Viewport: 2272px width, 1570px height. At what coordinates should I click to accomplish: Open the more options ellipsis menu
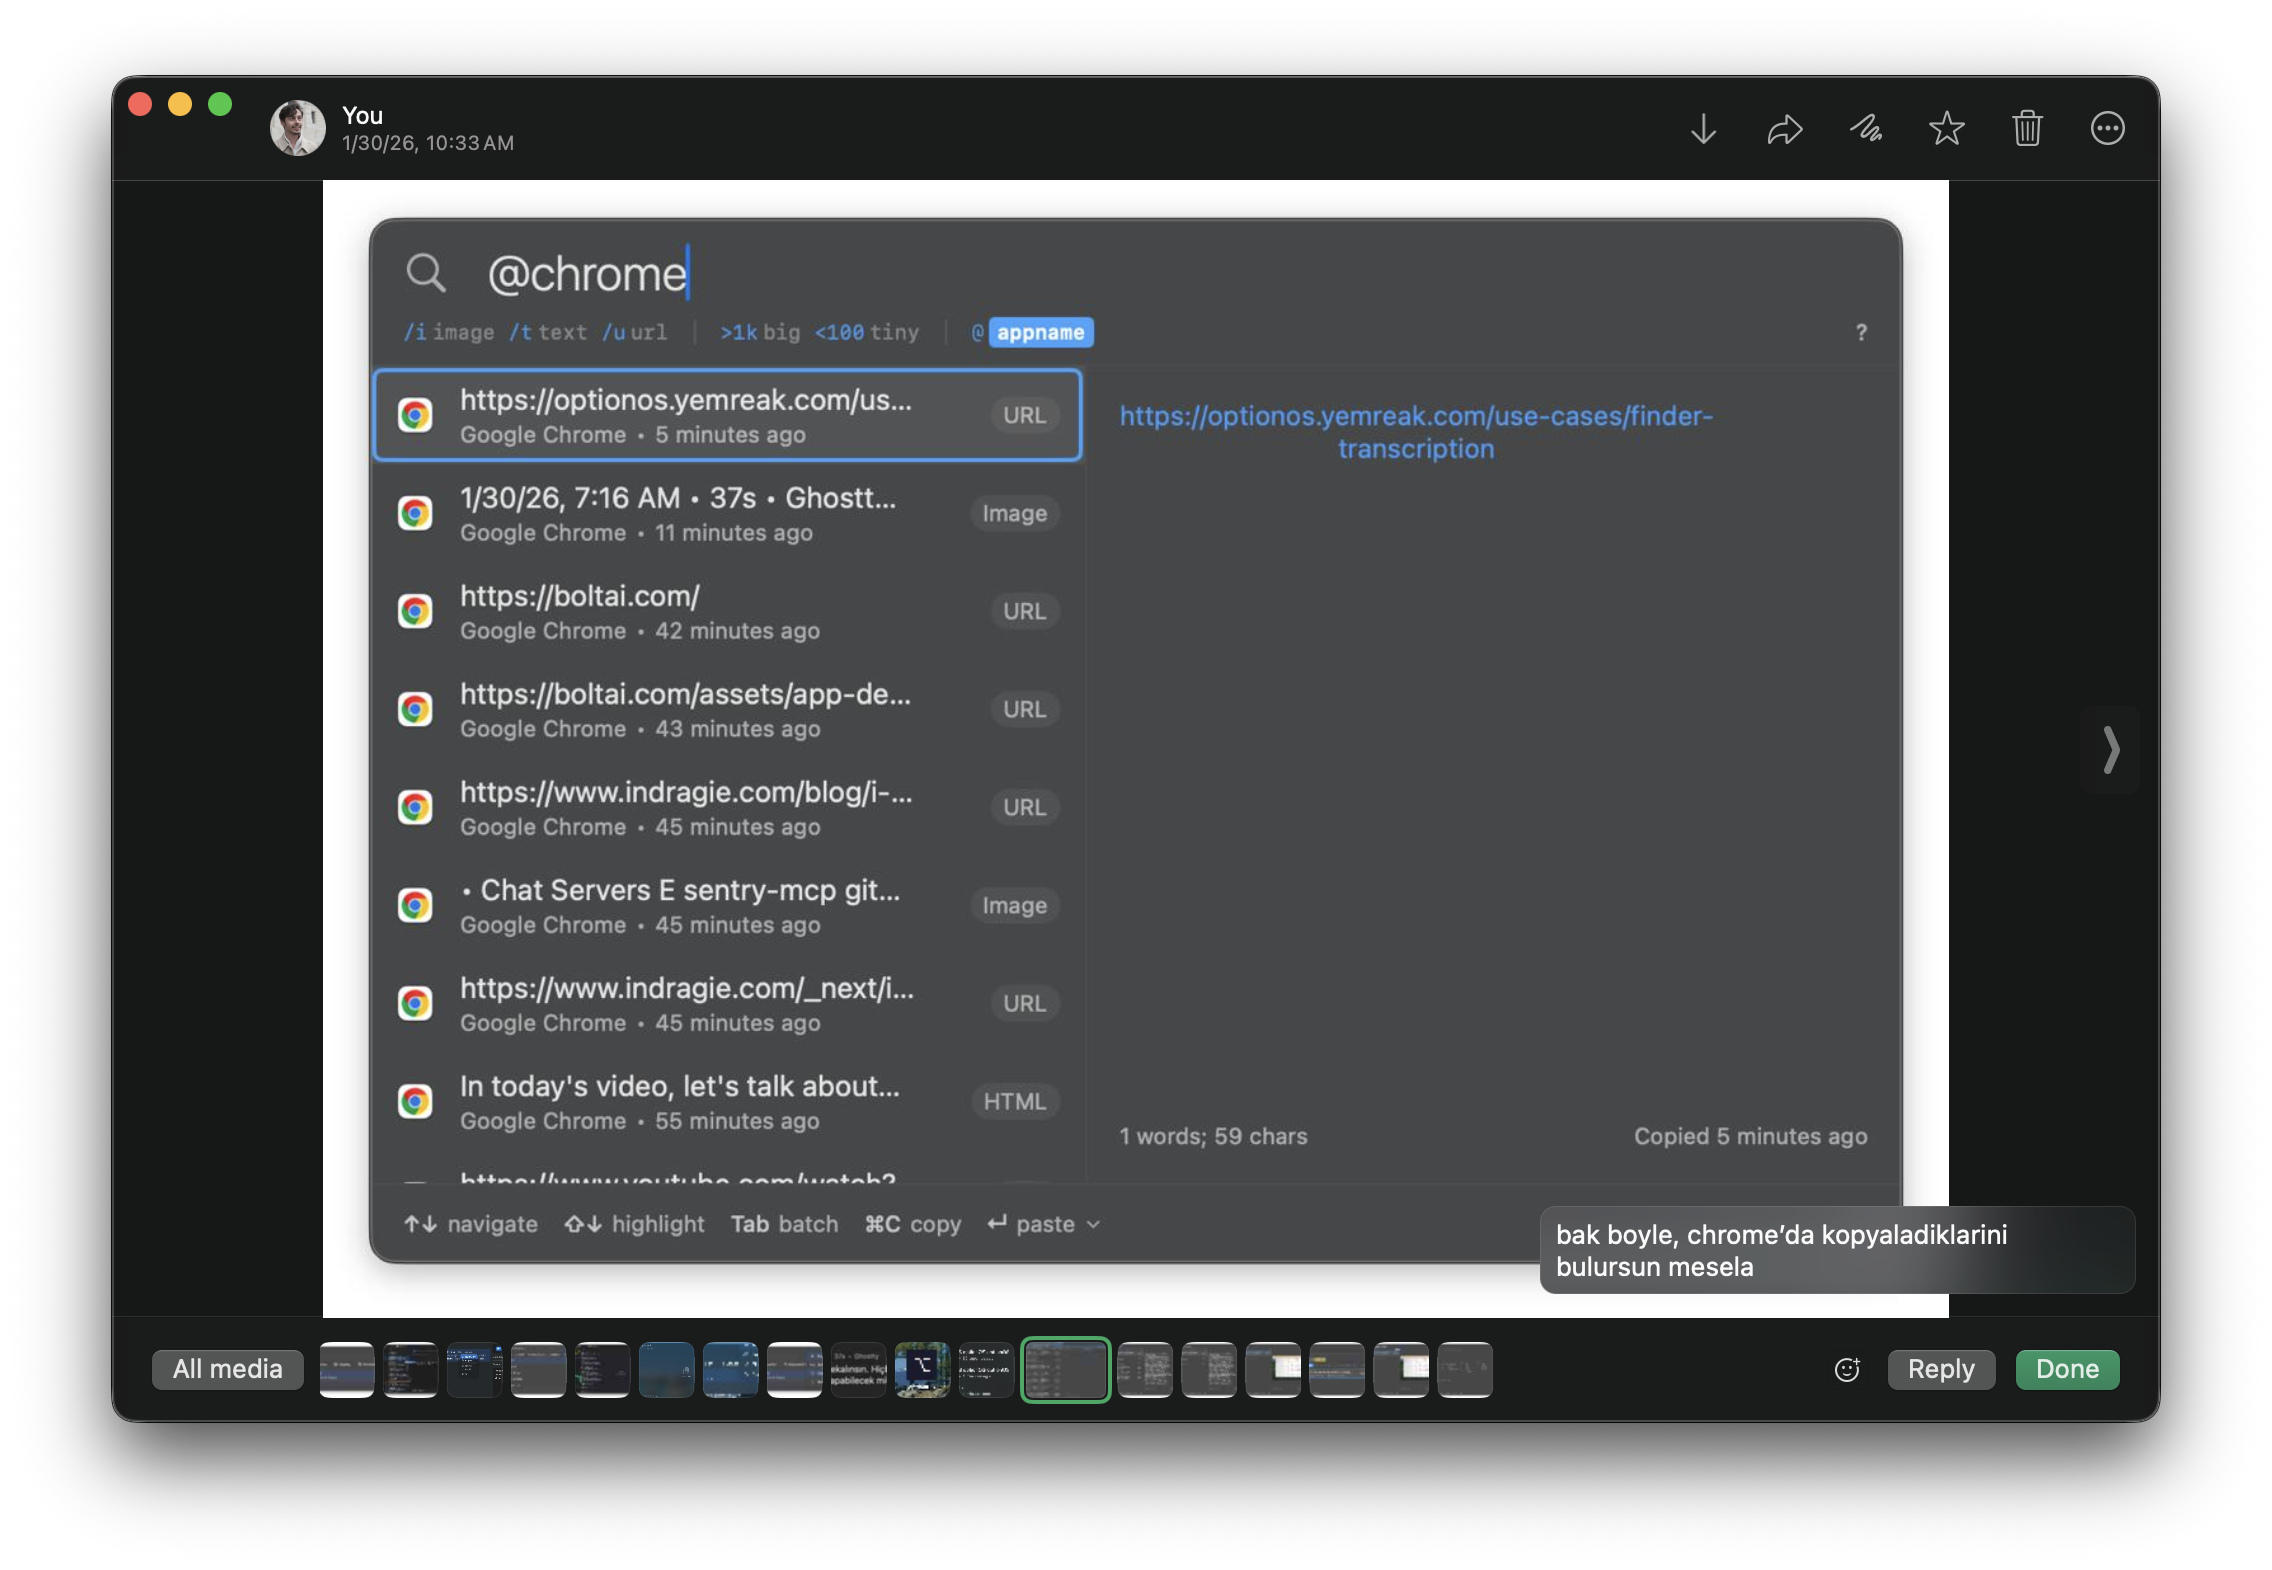(x=2108, y=128)
